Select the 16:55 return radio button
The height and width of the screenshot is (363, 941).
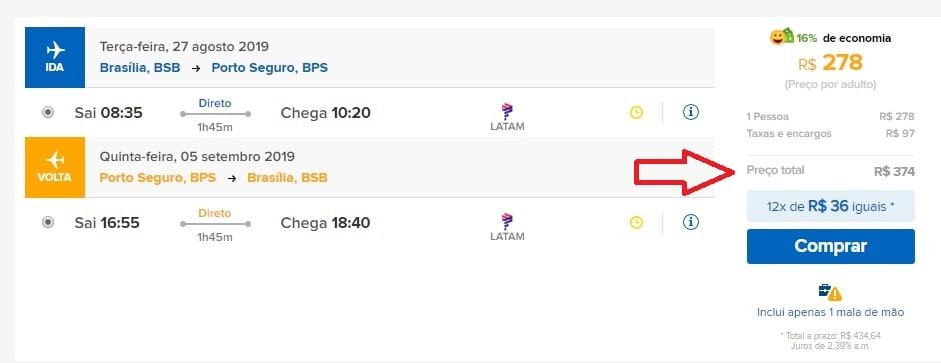pyautogui.click(x=48, y=223)
